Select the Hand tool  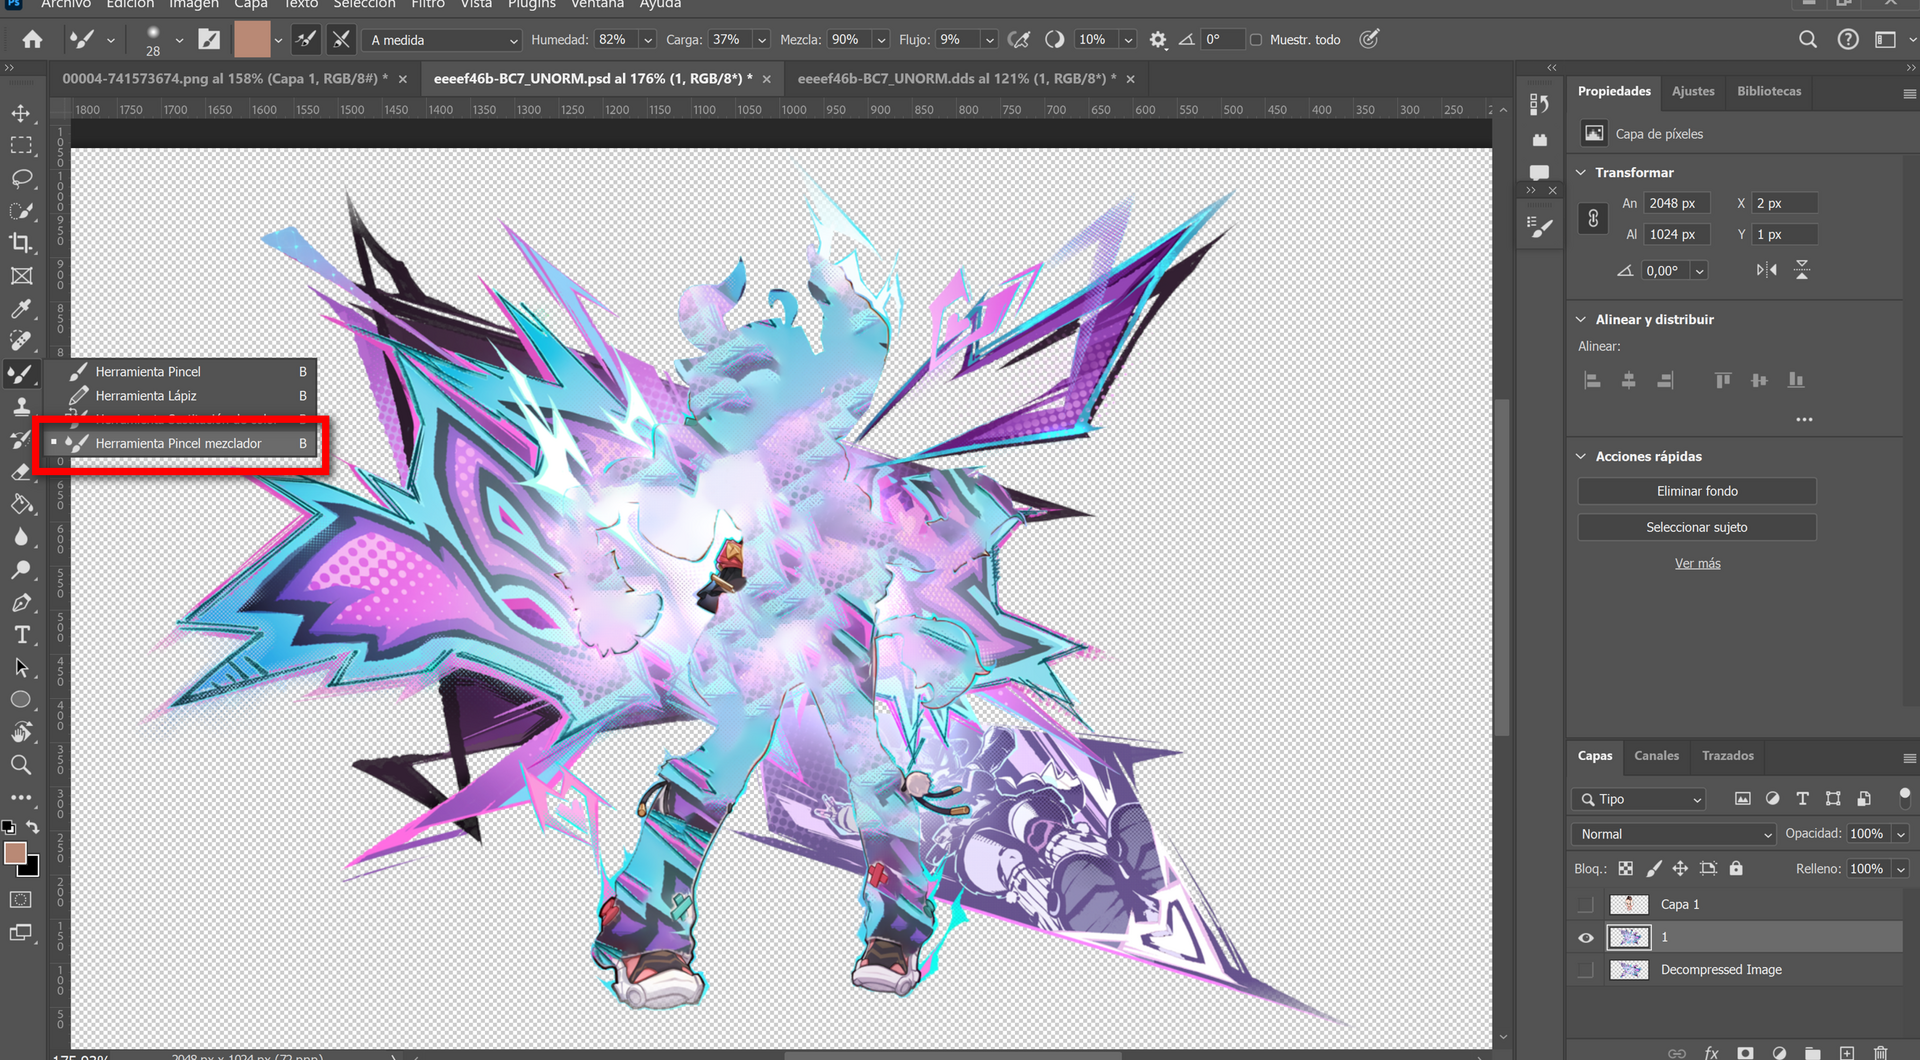click(21, 733)
